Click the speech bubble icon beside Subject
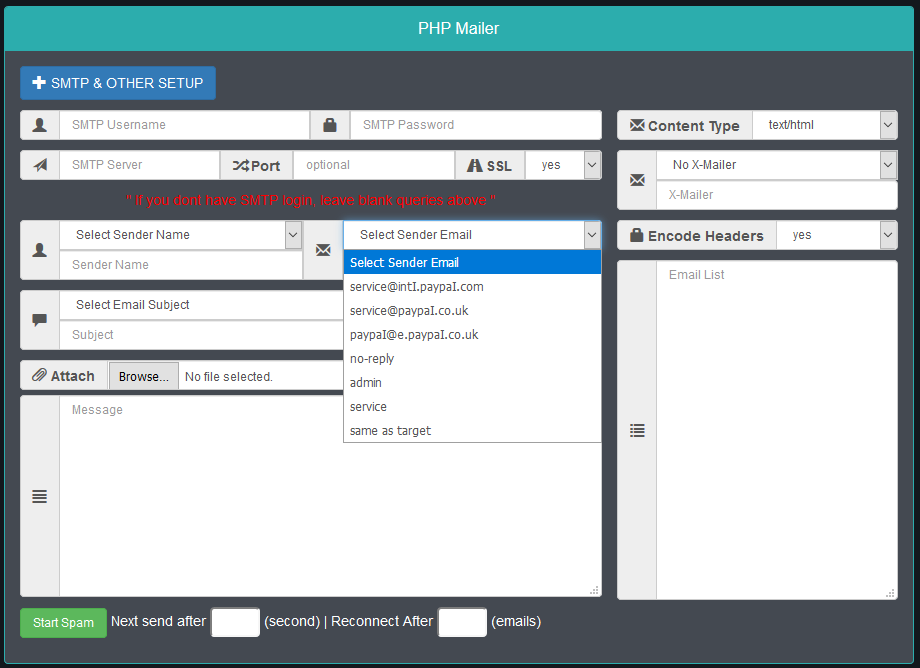 click(40, 320)
